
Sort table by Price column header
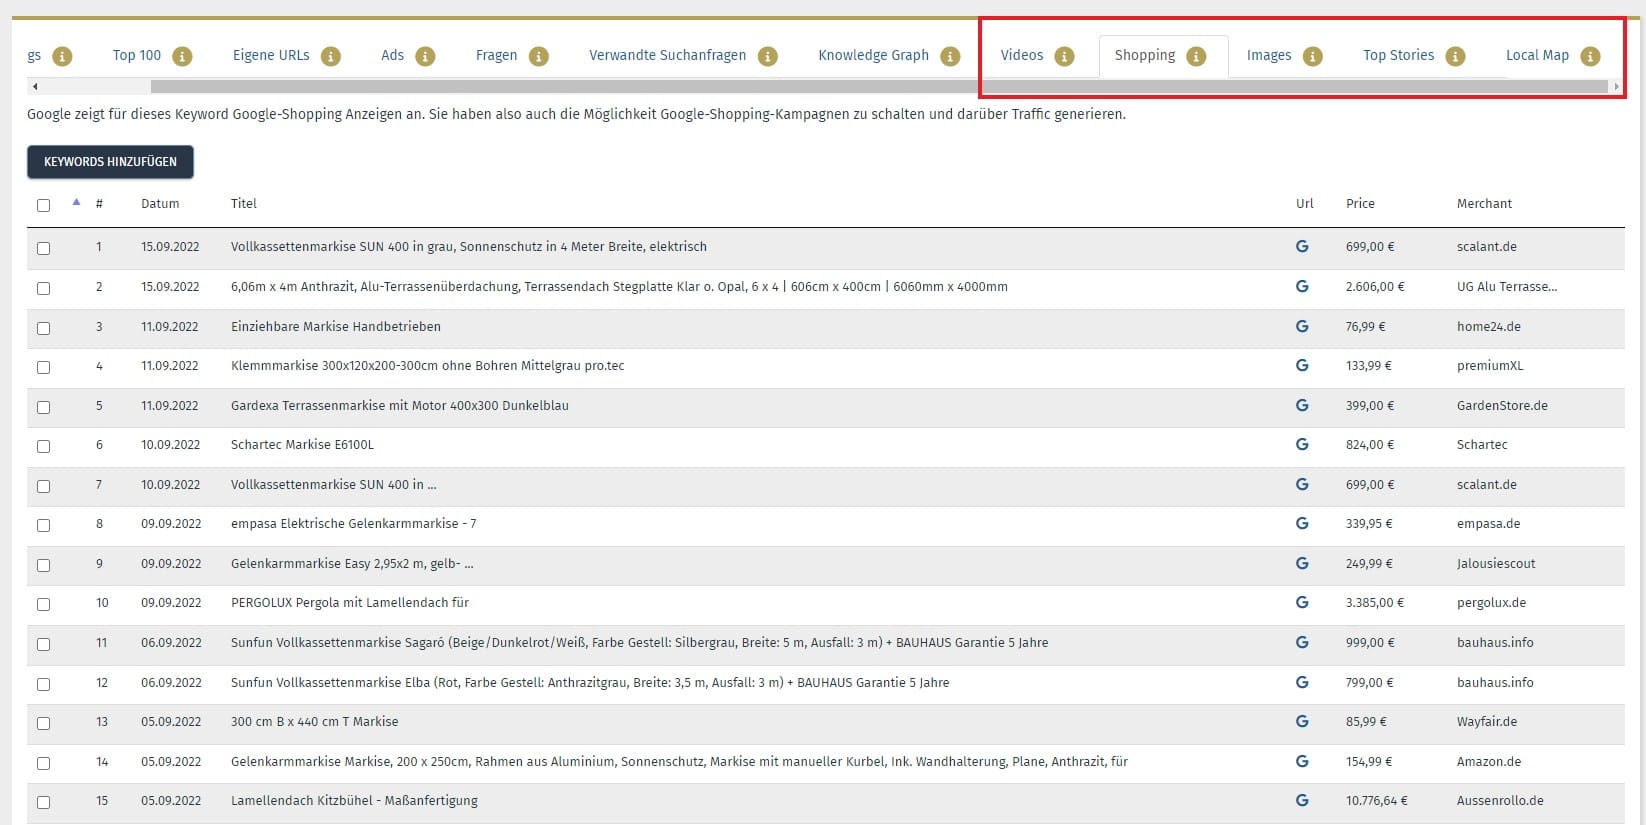pos(1360,203)
